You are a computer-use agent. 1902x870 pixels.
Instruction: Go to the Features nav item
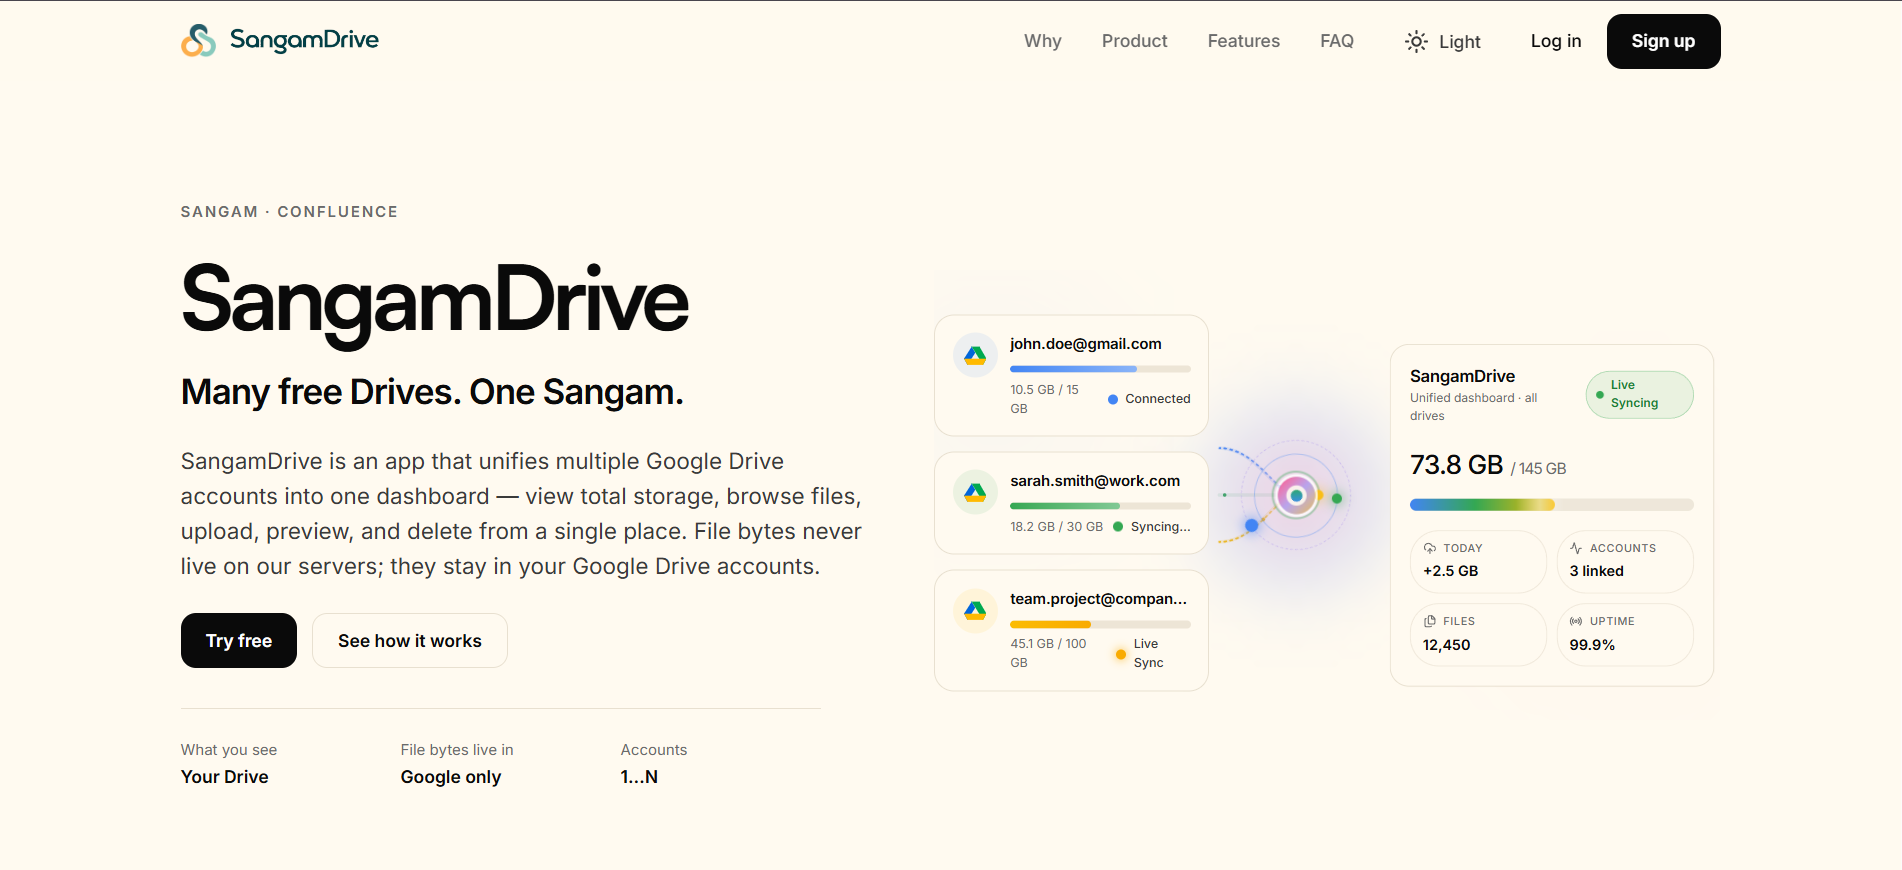tap(1243, 41)
